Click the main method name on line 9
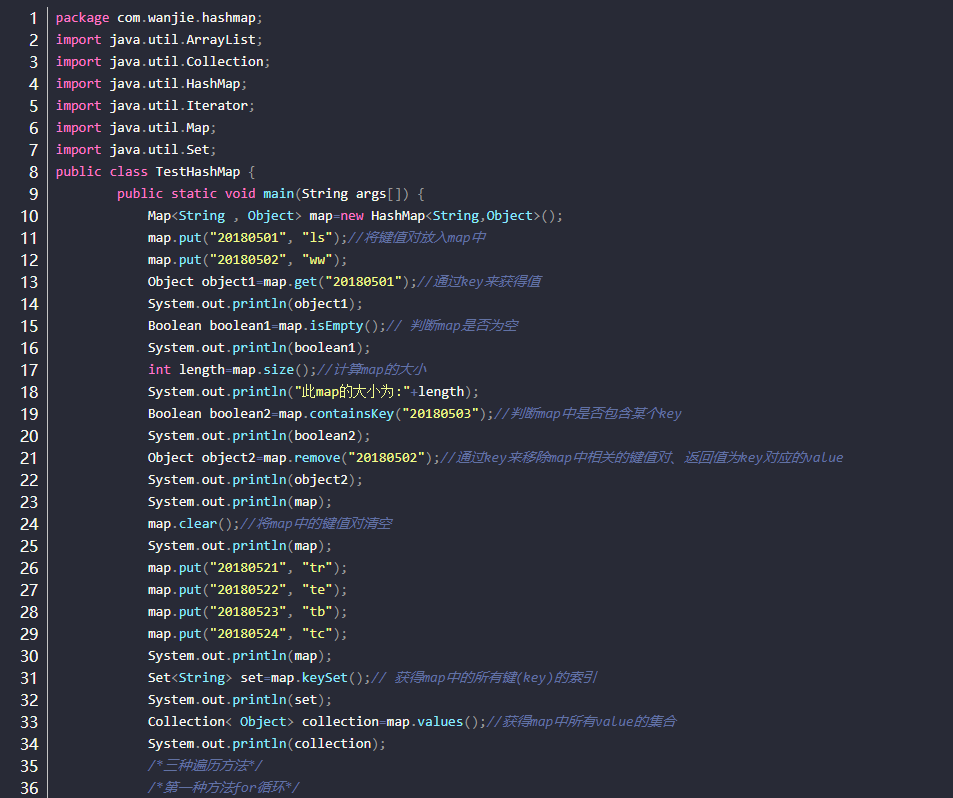Screen dimensions: 953x798 pyautogui.click(x=278, y=194)
